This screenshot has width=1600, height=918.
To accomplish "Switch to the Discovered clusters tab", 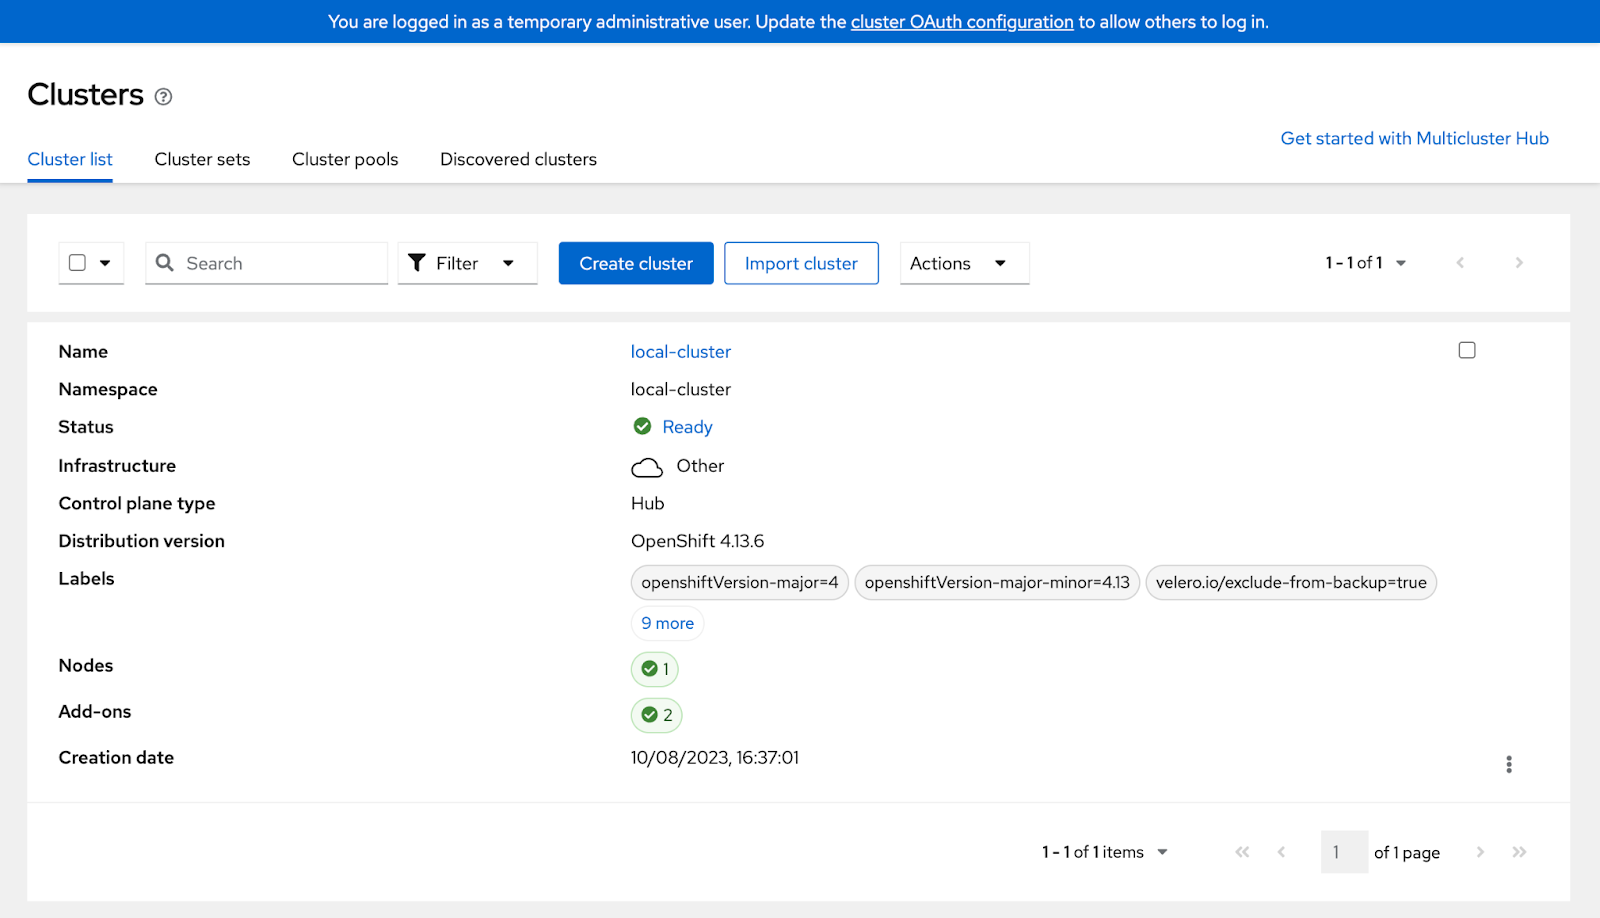I will 517,159.
